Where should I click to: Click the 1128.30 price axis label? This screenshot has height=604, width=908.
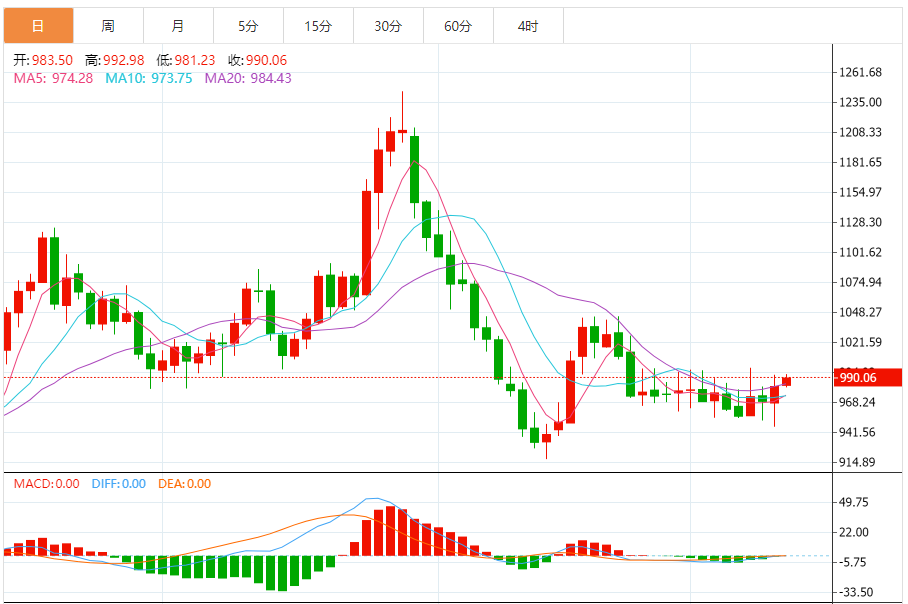pyautogui.click(x=861, y=222)
